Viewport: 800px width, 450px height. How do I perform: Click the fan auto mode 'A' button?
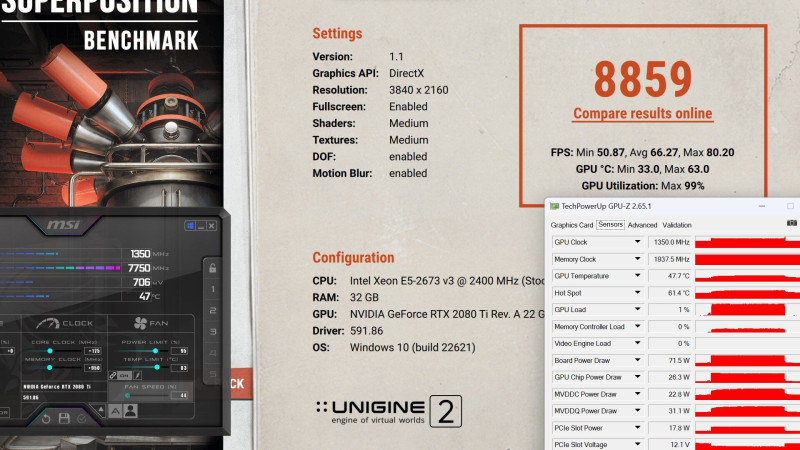click(115, 411)
